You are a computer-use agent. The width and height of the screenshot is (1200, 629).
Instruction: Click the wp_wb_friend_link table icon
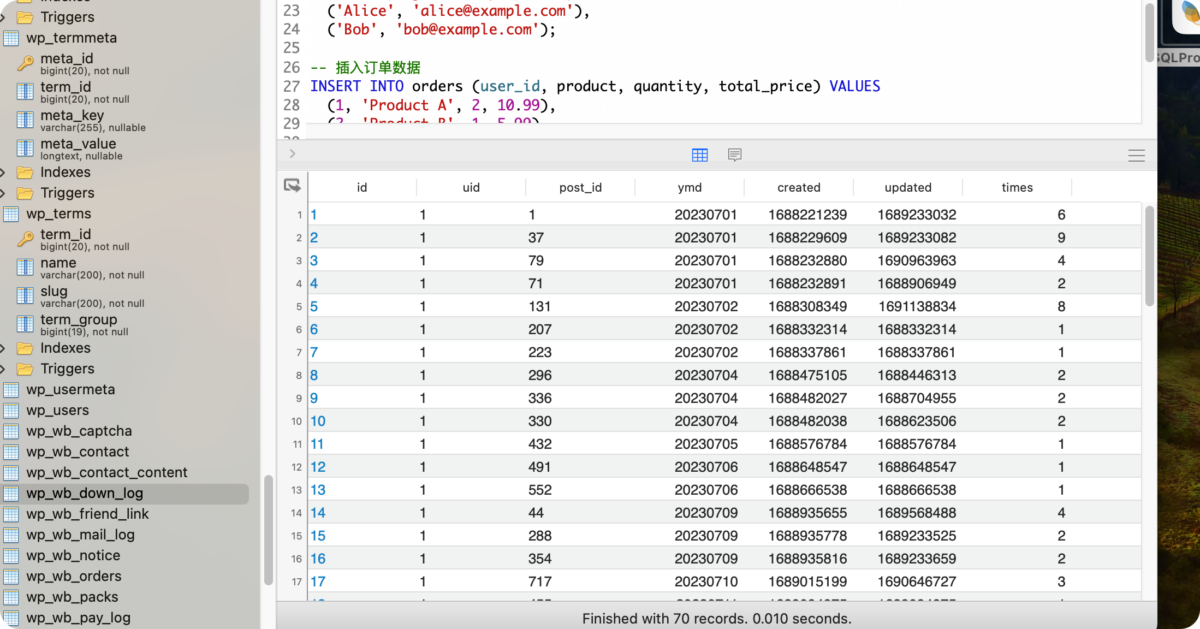pyautogui.click(x=11, y=514)
